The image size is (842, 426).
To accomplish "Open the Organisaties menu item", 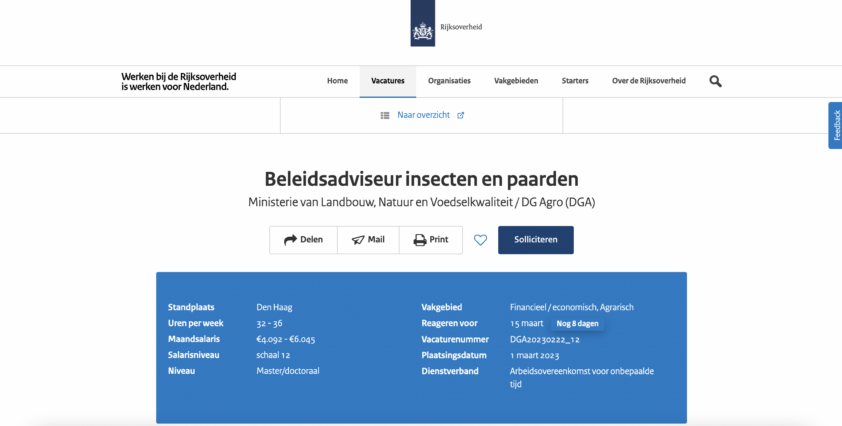I will 449,81.
